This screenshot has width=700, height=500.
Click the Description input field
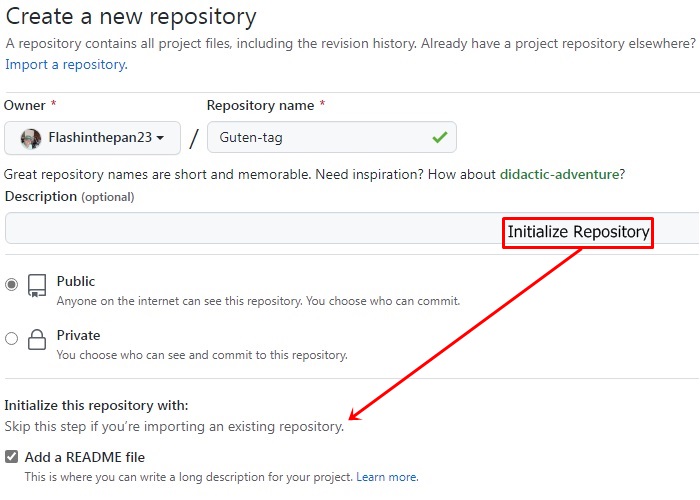353,228
